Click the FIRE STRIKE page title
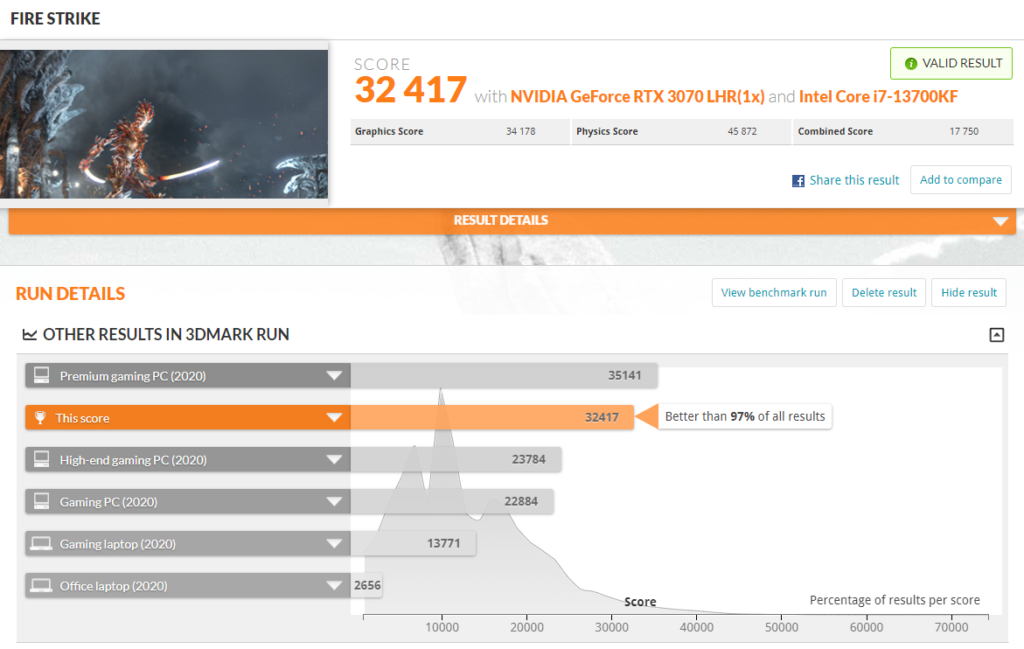 (56, 19)
